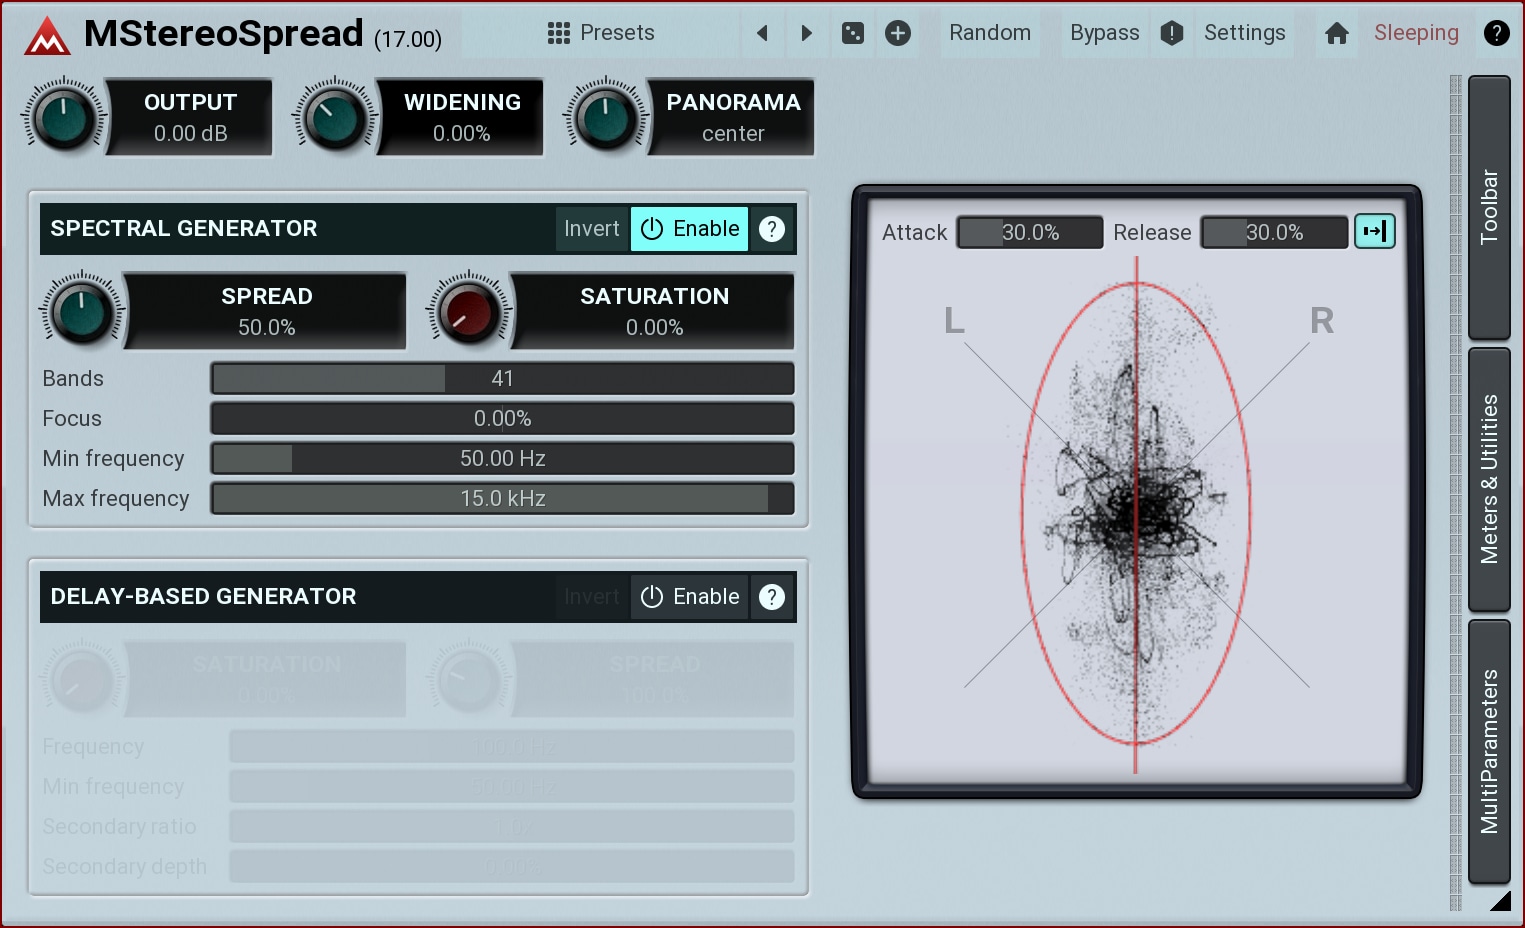Click the add preset plus icon

898,33
